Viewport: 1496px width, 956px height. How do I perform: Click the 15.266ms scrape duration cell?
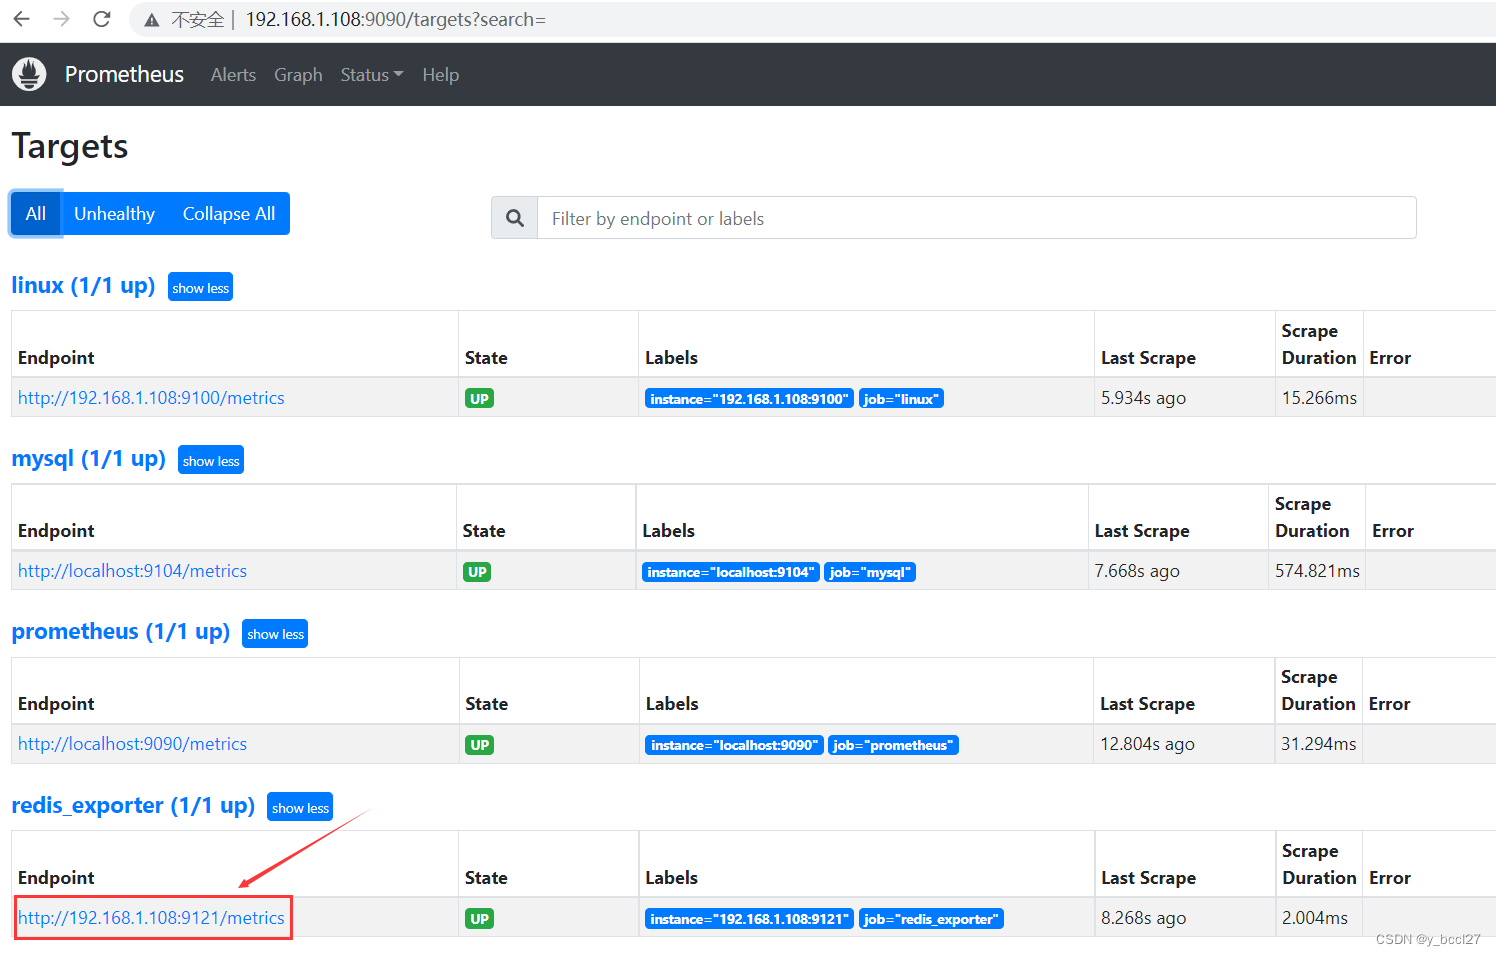tap(1319, 398)
